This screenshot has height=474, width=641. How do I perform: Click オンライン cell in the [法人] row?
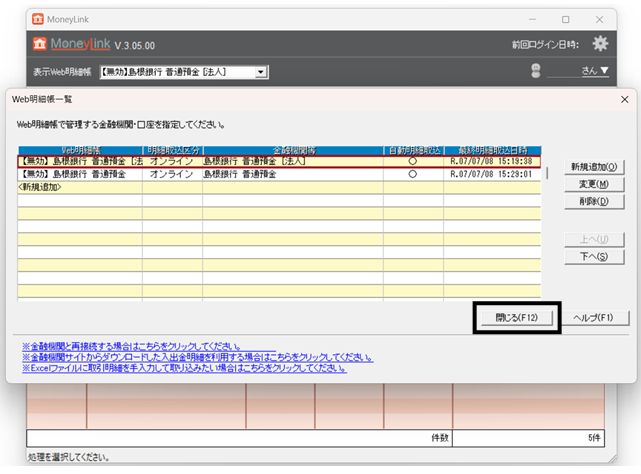tap(171, 162)
